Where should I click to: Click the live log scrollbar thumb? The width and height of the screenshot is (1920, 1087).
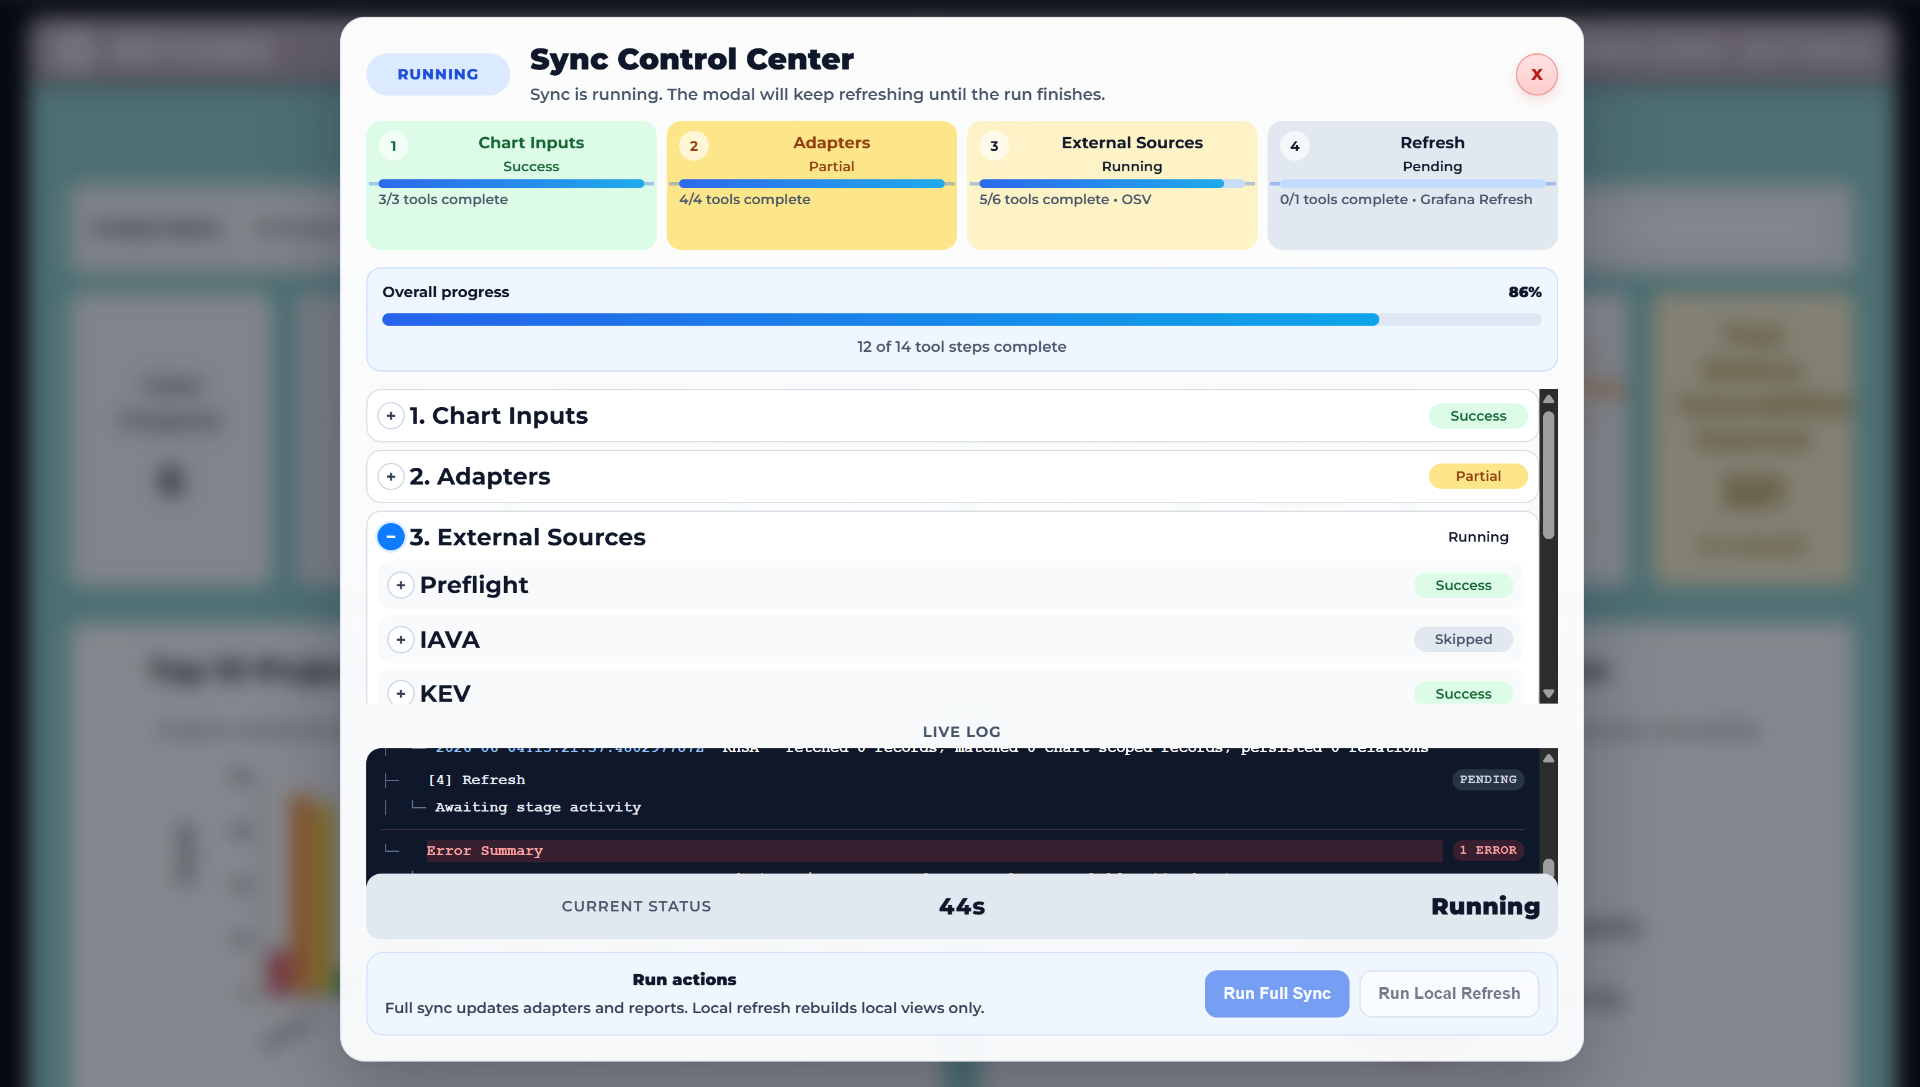1548,866
